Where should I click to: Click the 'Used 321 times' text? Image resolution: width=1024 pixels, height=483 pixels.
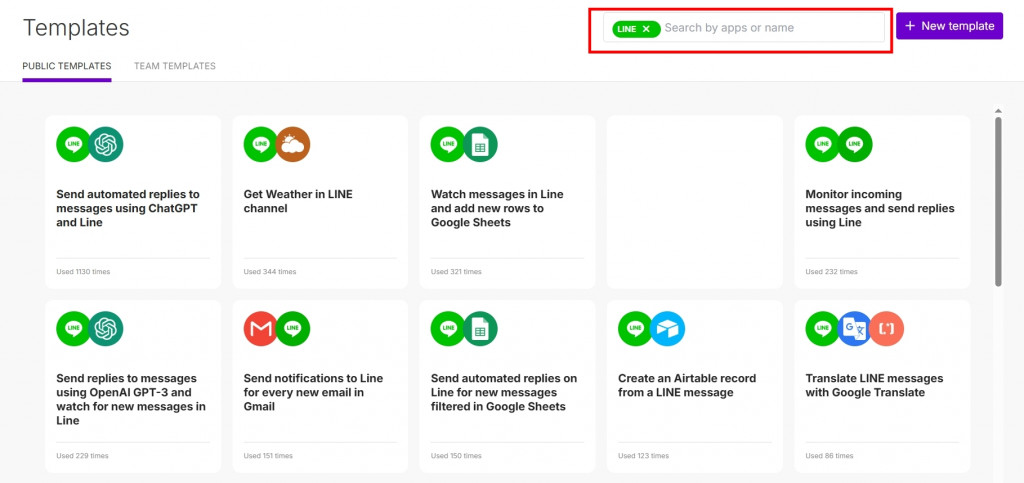click(456, 272)
